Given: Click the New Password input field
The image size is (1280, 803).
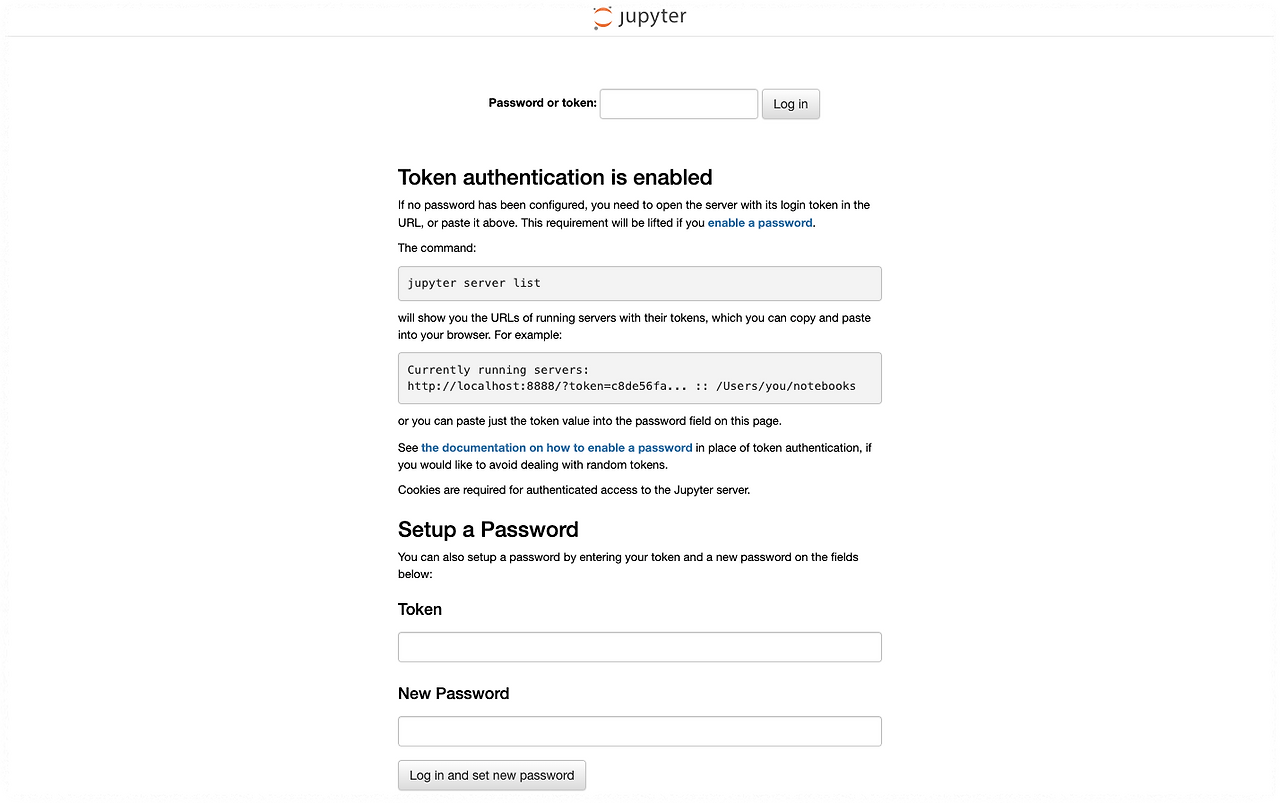Looking at the screenshot, I should click(x=639, y=731).
